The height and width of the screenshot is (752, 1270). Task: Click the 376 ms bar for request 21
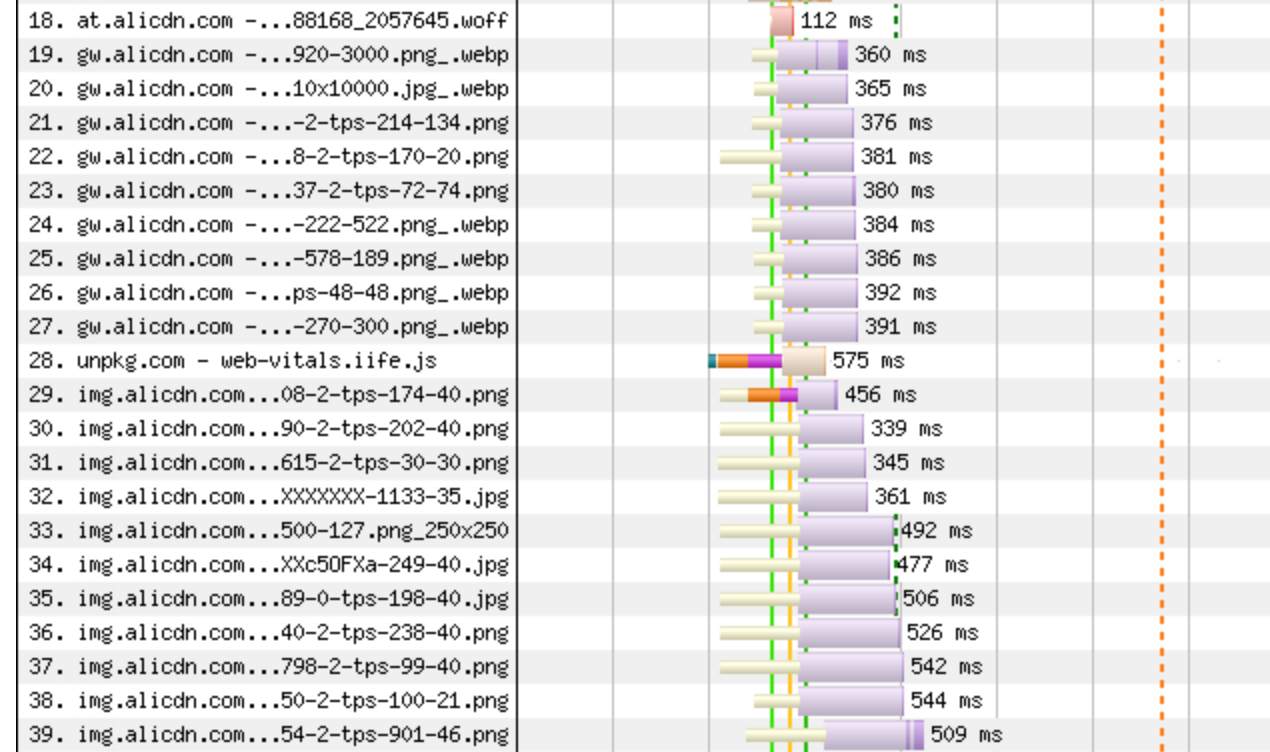tap(803, 122)
